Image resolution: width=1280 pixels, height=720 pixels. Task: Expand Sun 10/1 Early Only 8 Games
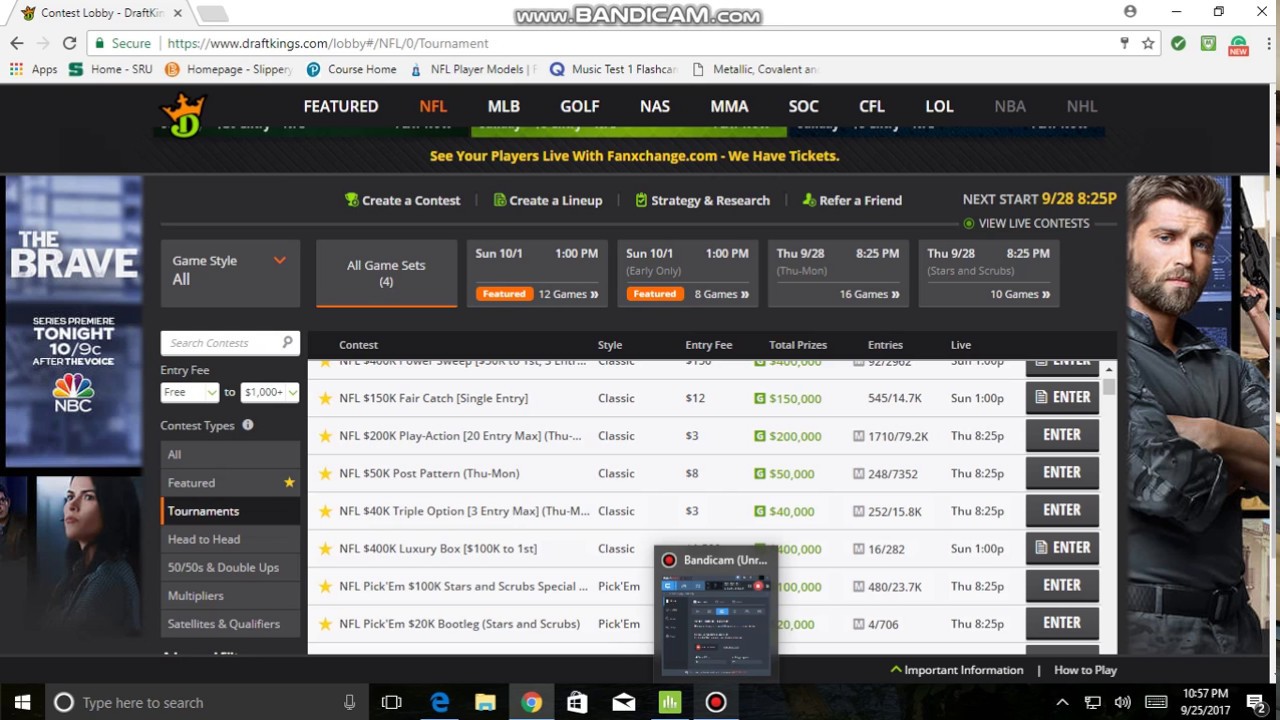pos(687,273)
